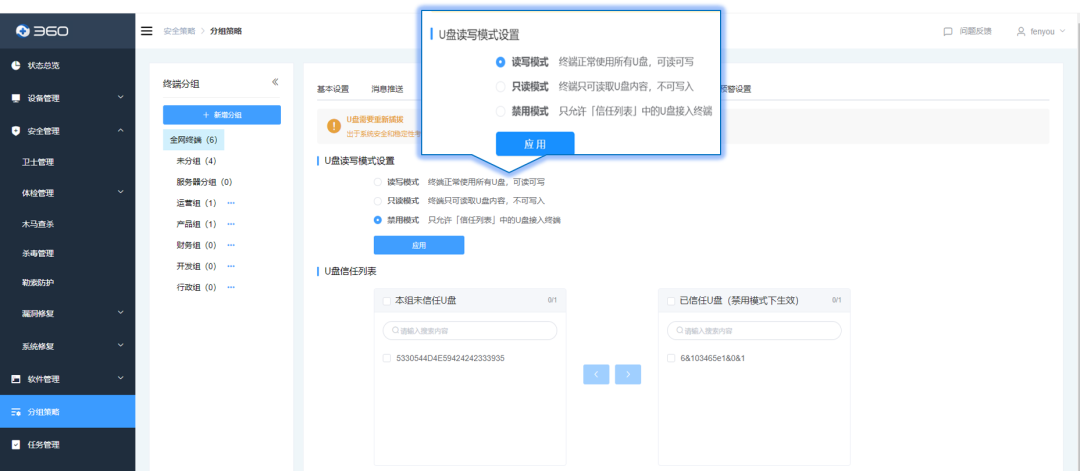This screenshot has width=1080, height=471.
Task: Collapse 安全管理 in the sidebar
Action: 68,130
